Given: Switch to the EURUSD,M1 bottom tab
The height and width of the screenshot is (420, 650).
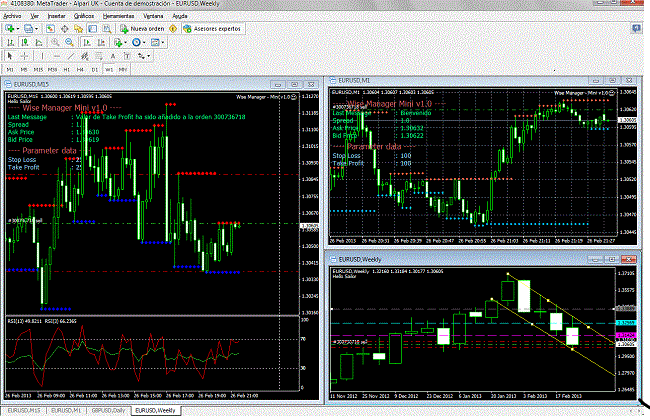Looking at the screenshot, I should click(x=66, y=410).
